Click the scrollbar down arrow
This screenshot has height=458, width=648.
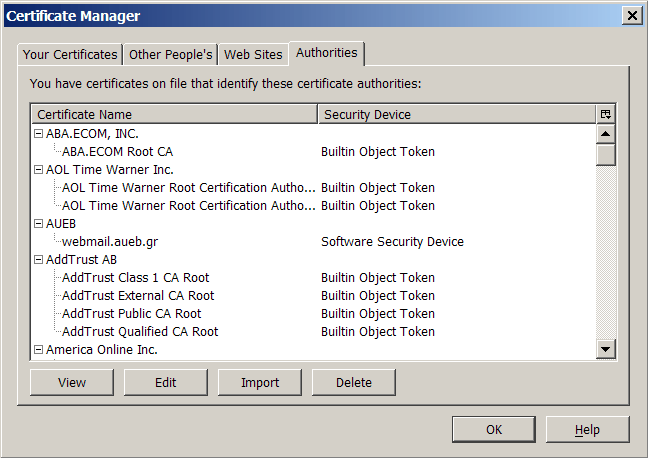(605, 349)
